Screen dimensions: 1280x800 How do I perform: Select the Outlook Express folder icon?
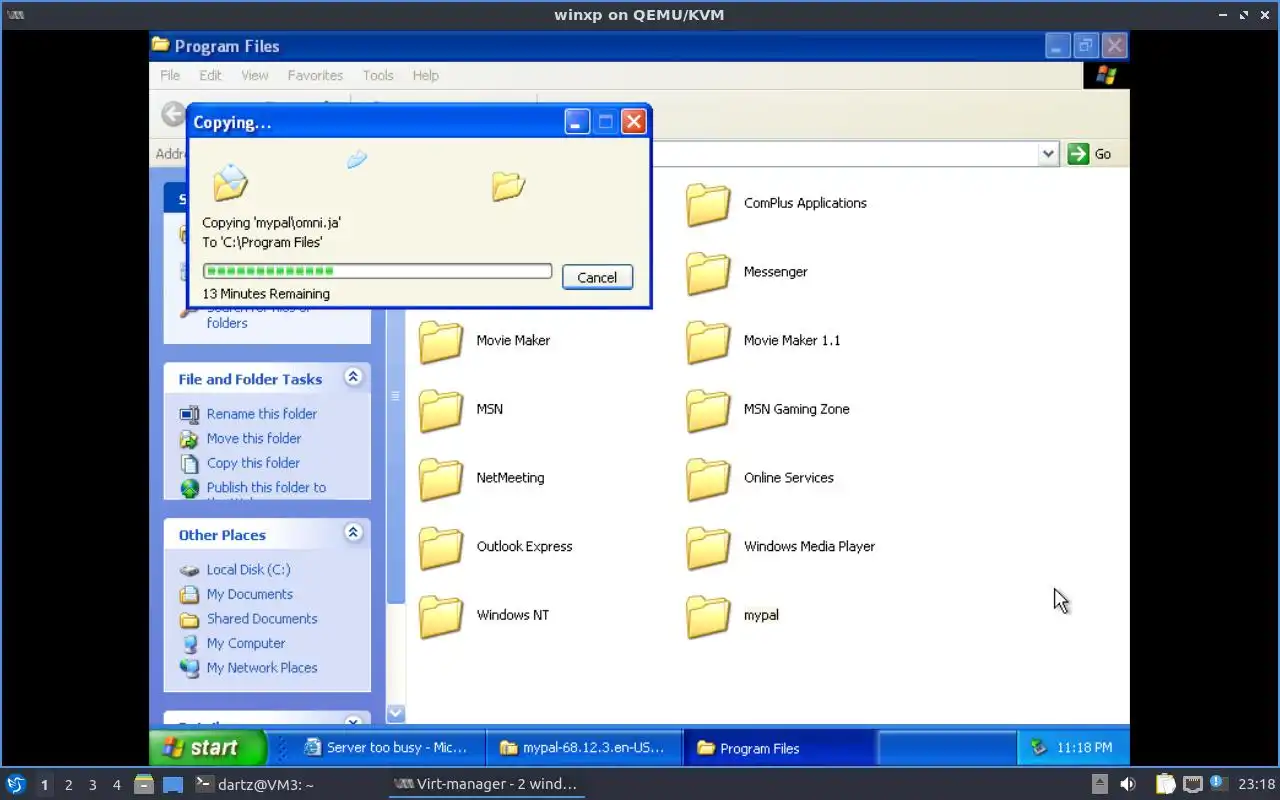(441, 548)
